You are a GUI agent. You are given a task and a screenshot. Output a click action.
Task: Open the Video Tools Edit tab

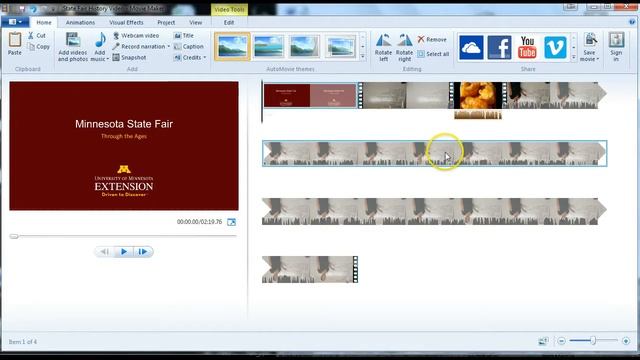[x=229, y=22]
